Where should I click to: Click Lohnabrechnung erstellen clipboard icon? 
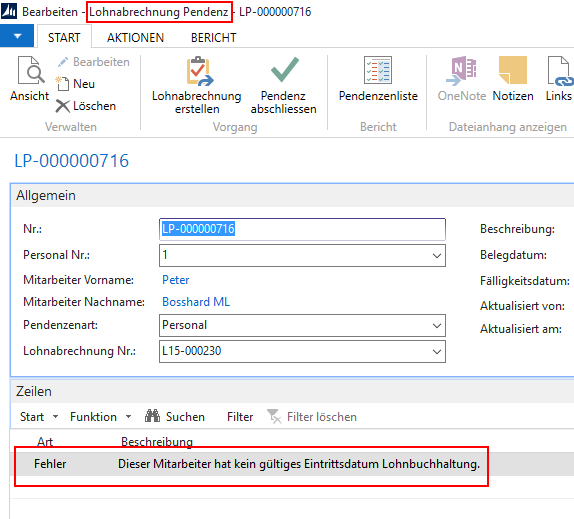[200, 71]
